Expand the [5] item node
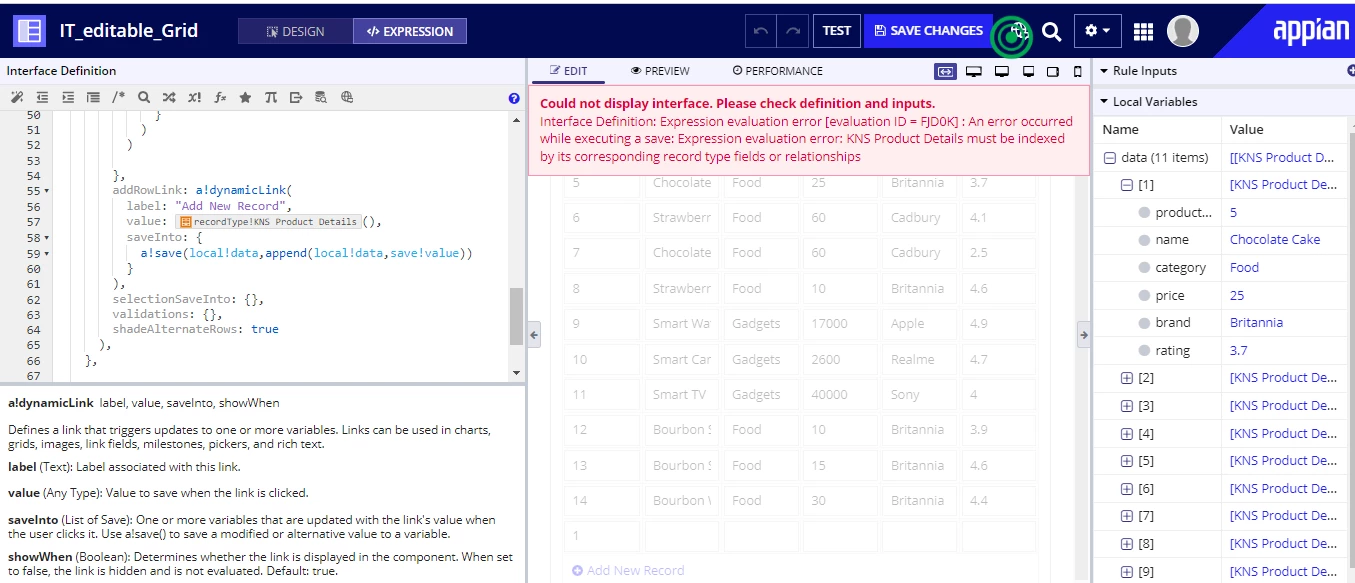Viewport: 1355px width, 583px height. (1127, 461)
